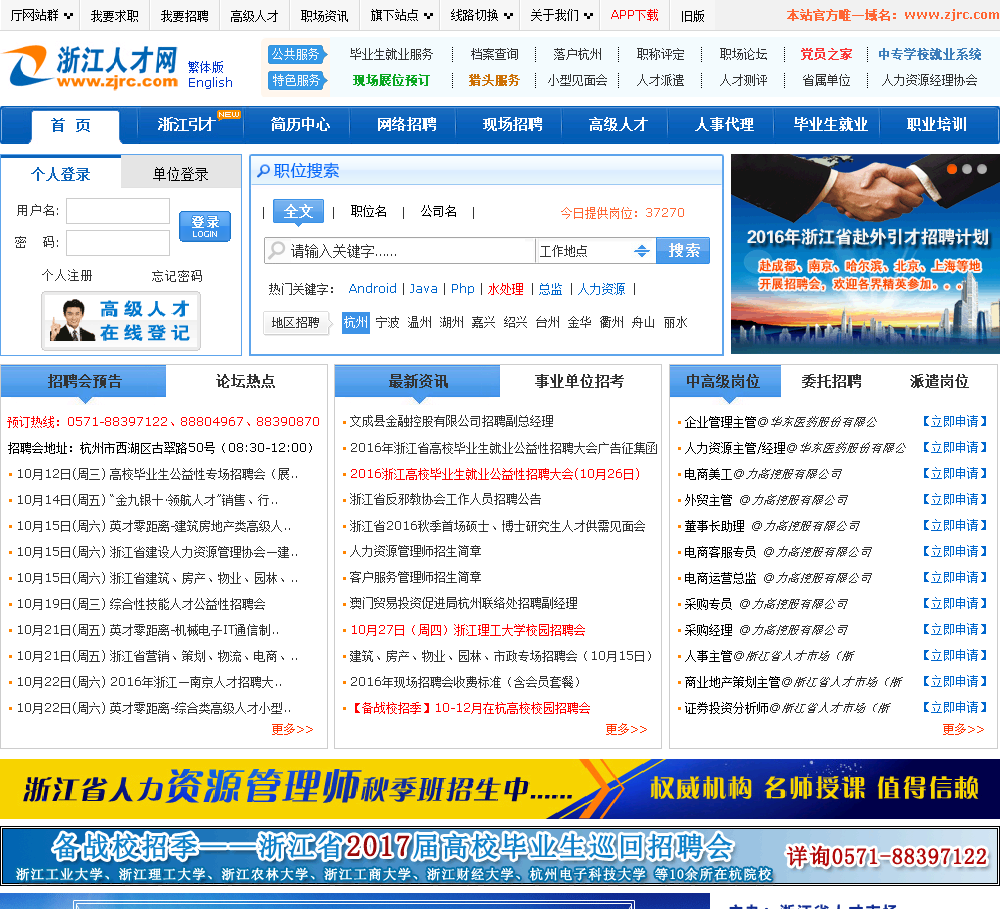Select 宁波 in regional recruitment
This screenshot has height=909, width=1000.
tap(388, 322)
